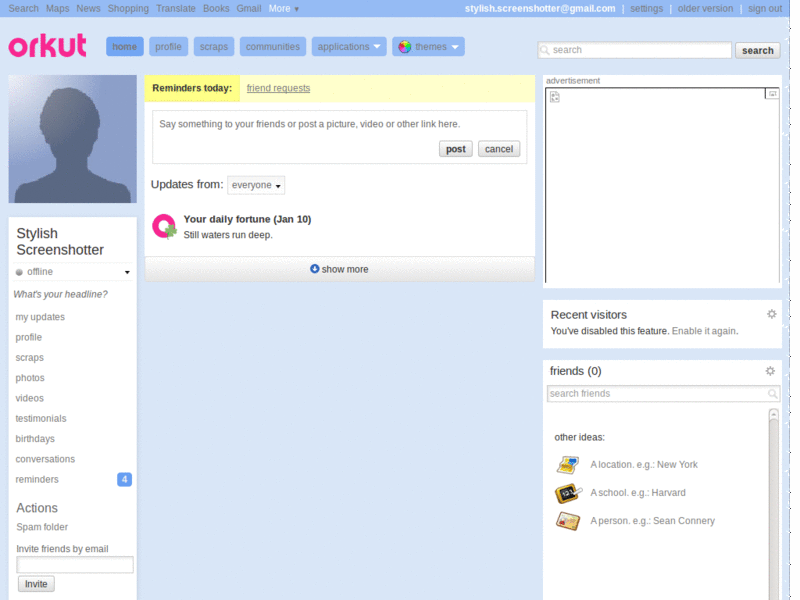The image size is (800, 600).
Task: Expand the applications dropdown
Action: point(349,47)
